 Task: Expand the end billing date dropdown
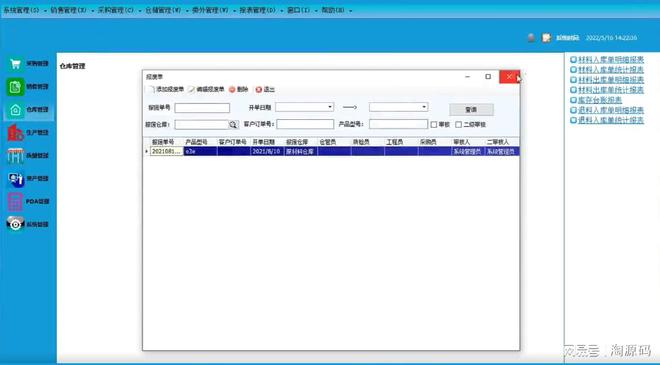click(424, 107)
